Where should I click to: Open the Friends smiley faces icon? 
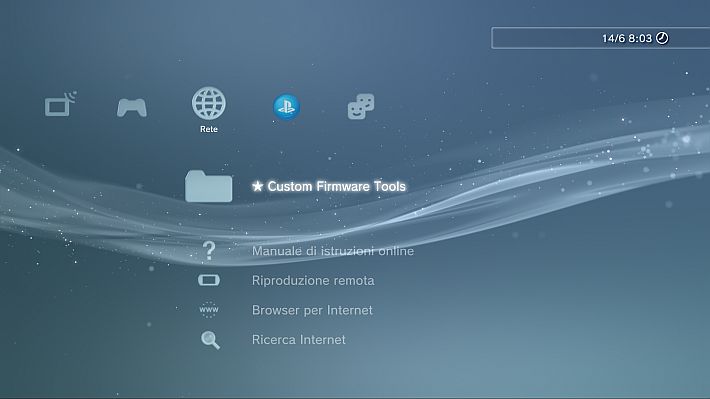[361, 106]
